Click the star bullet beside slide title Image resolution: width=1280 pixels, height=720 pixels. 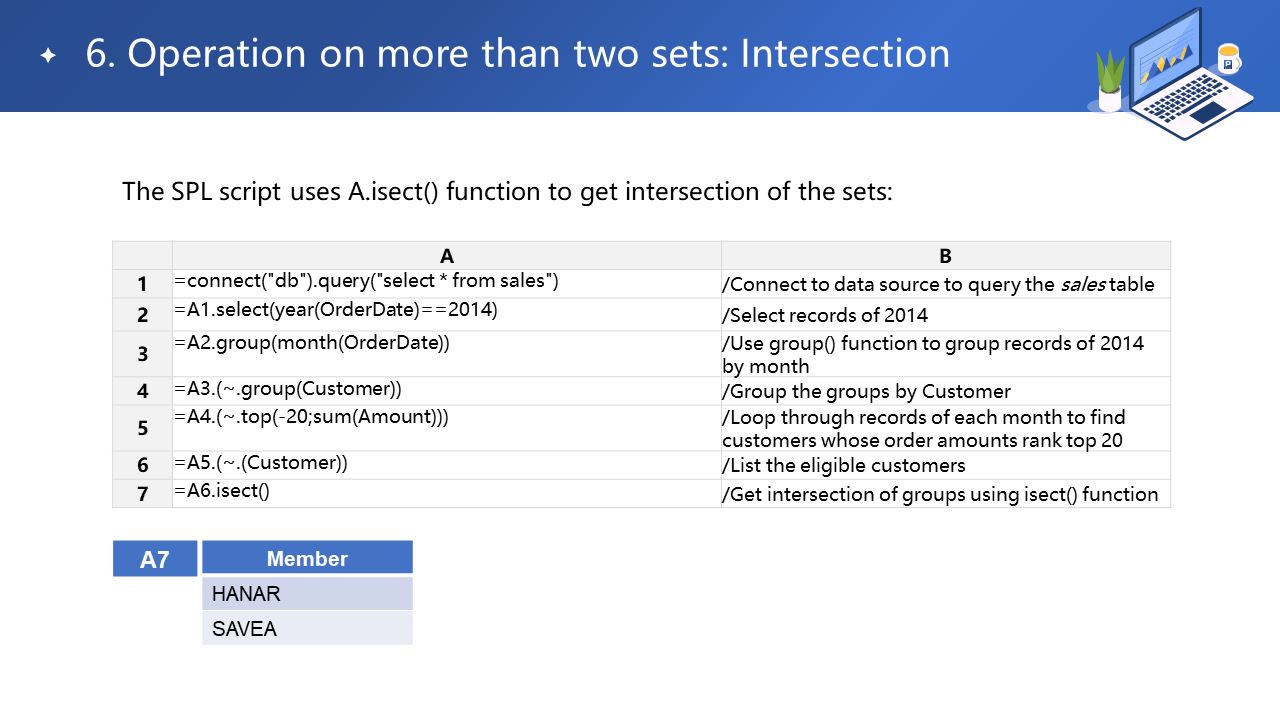(x=48, y=56)
